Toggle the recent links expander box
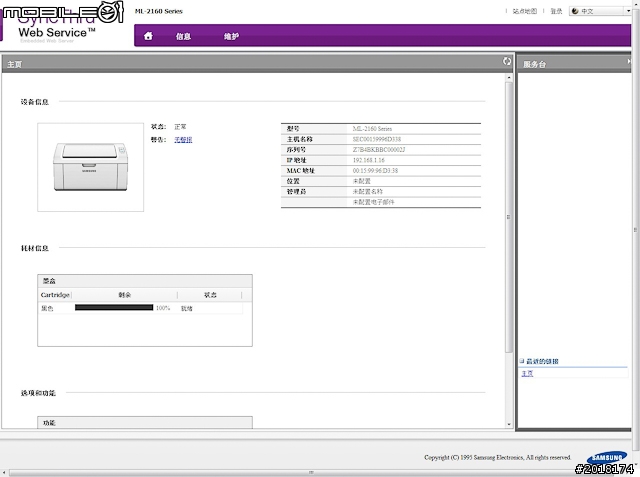640x477 pixels. click(522, 361)
